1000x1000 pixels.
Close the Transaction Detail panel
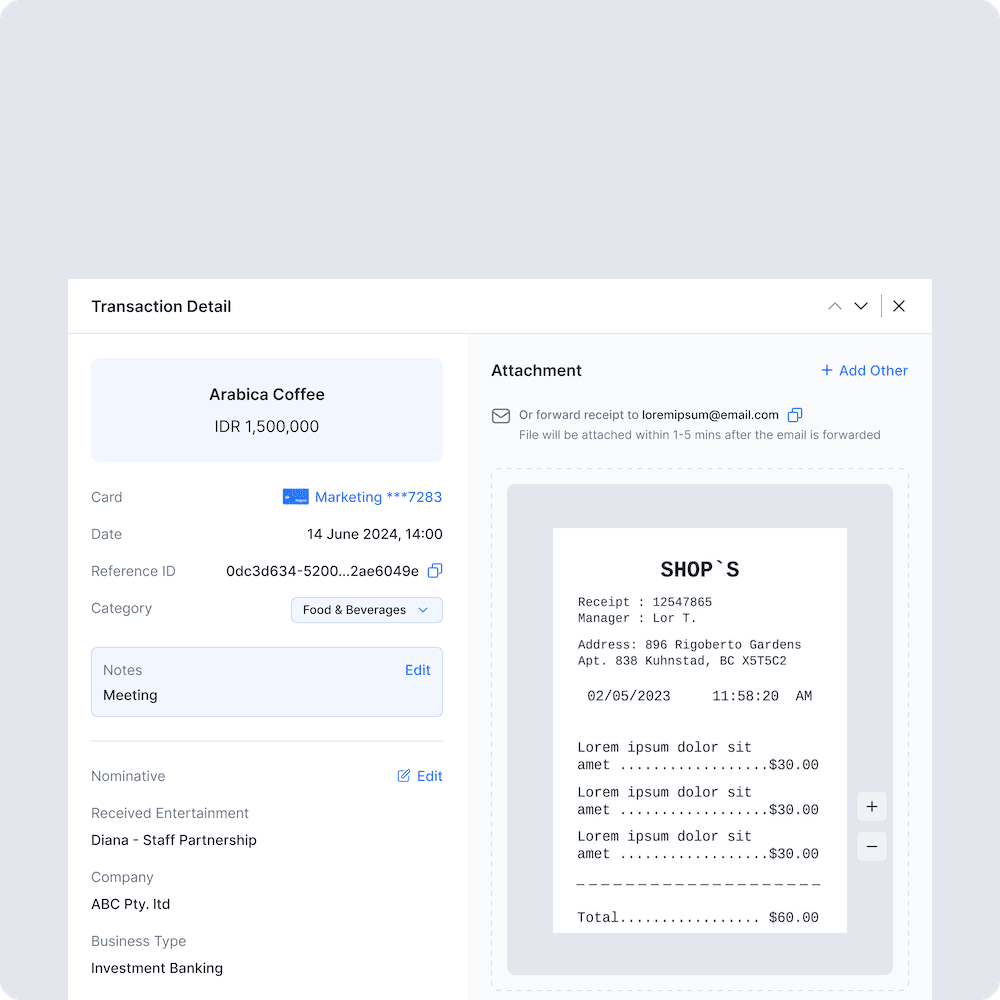899,306
